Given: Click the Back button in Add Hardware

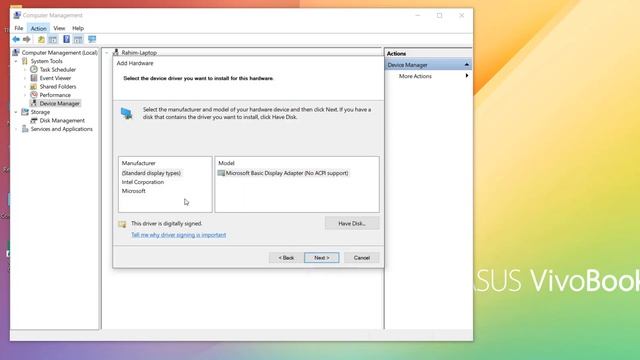Looking at the screenshot, I should point(286,258).
